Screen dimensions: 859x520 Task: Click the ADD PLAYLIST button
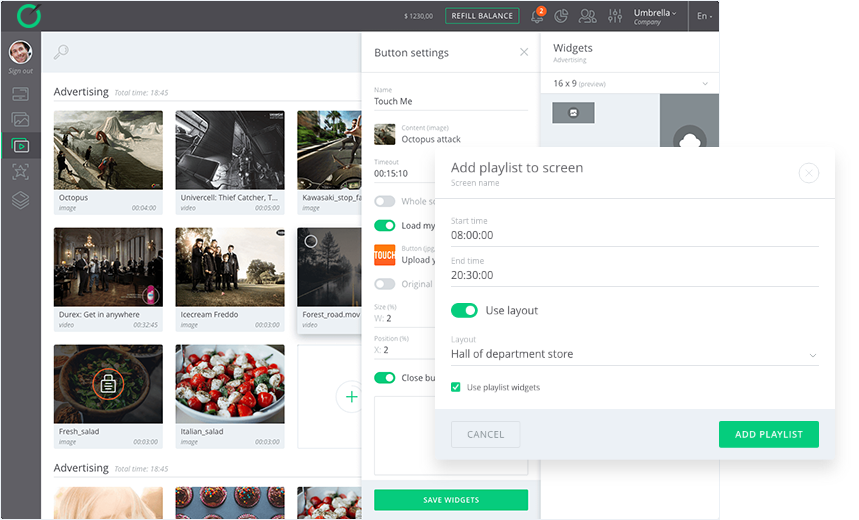coord(768,434)
